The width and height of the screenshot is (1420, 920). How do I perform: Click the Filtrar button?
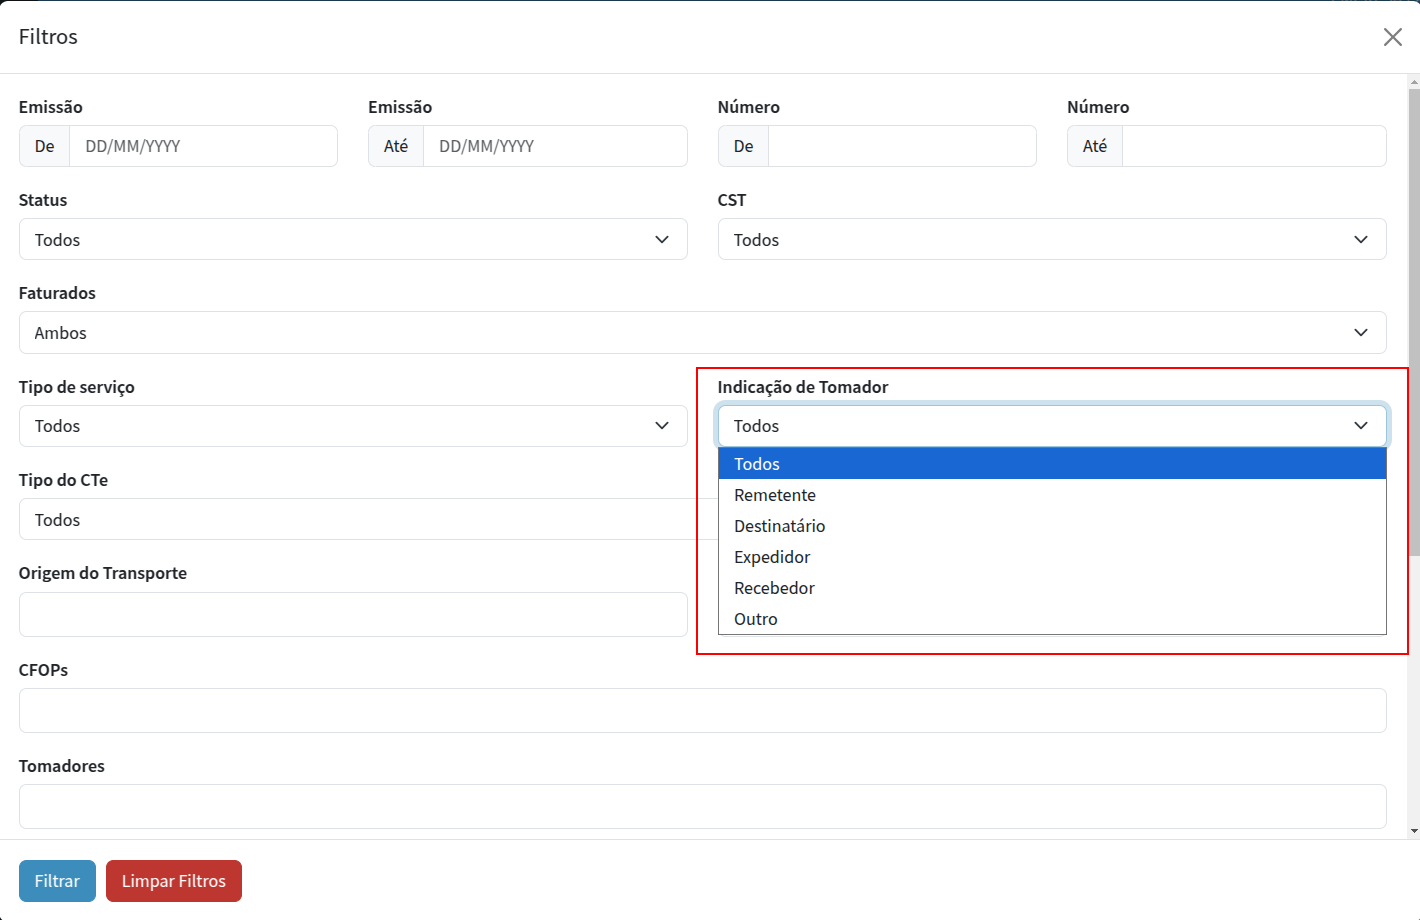point(57,881)
